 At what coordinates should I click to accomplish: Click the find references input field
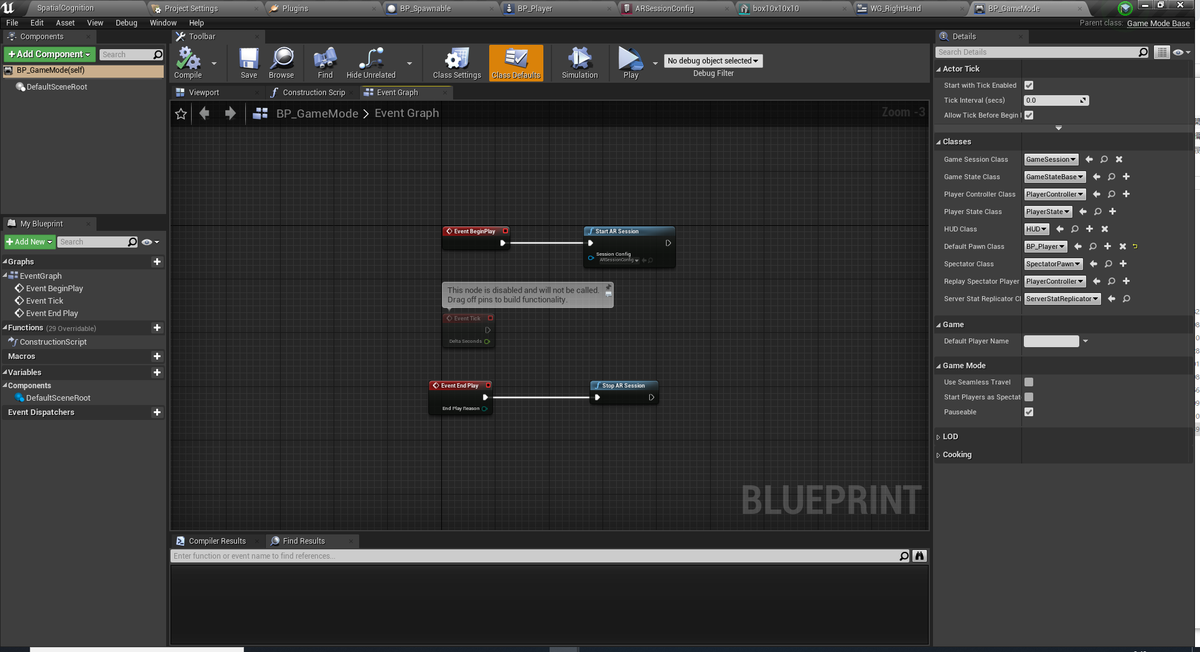tap(540, 556)
